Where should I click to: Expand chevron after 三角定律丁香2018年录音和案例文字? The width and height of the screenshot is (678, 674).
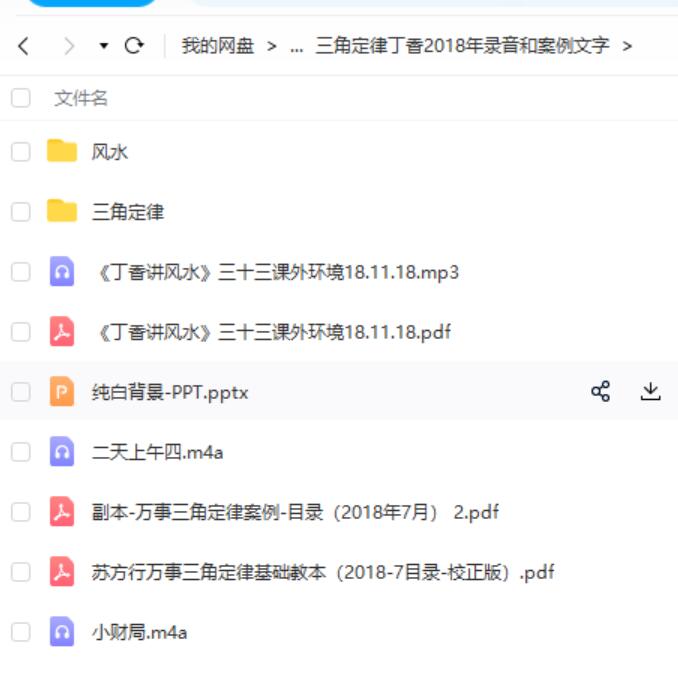[x=627, y=46]
